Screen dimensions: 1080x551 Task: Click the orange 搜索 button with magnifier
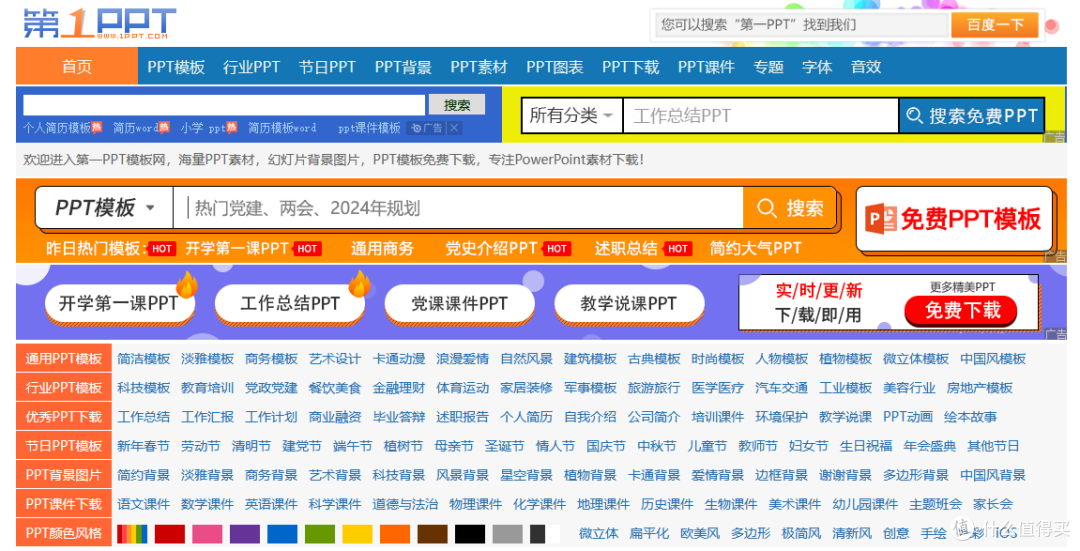click(790, 208)
